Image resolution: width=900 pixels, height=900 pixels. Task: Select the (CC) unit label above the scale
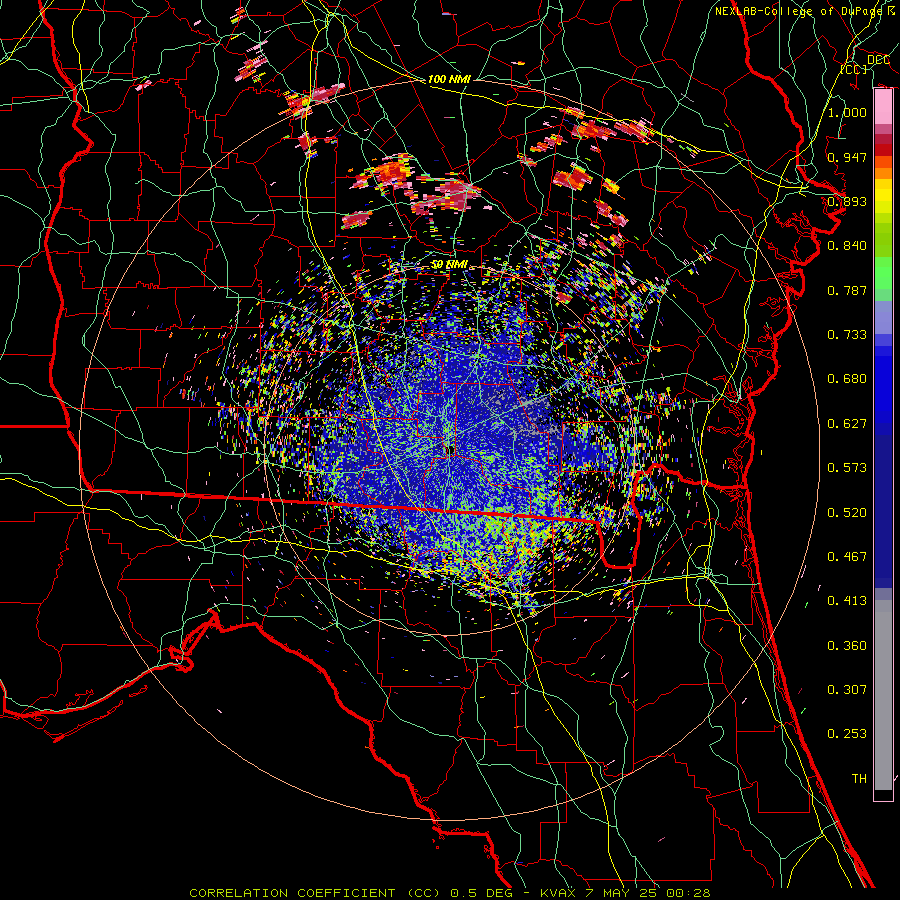(x=854, y=69)
